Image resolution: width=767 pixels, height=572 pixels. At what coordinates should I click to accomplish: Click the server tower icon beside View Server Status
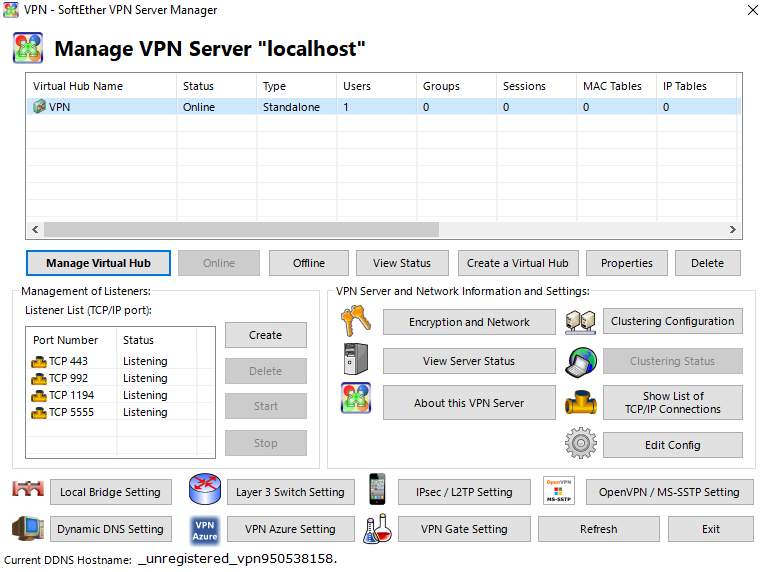(356, 359)
